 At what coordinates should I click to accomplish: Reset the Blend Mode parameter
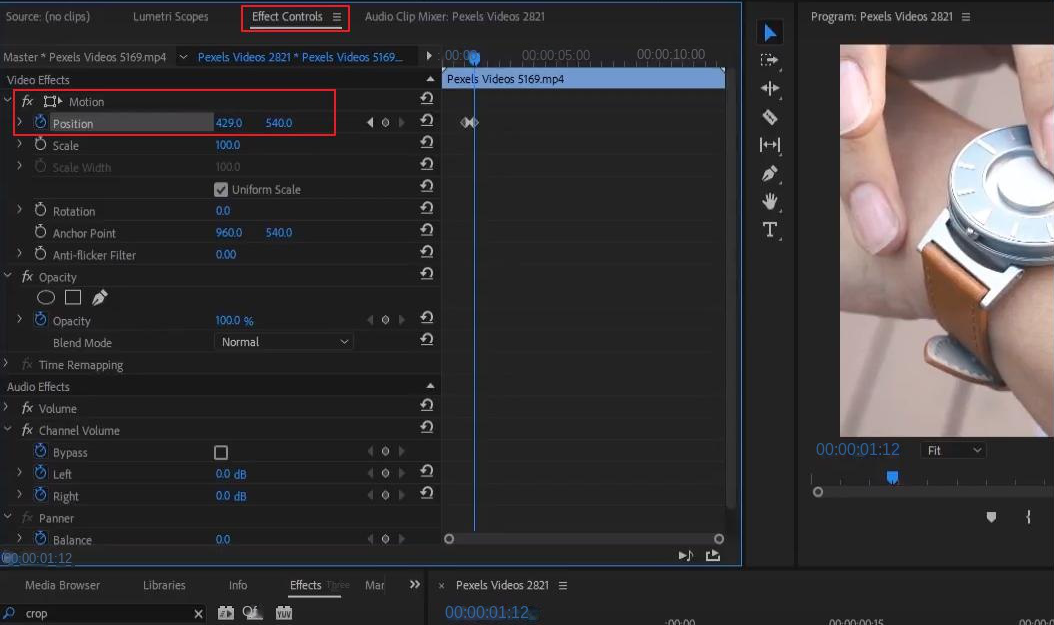426,340
